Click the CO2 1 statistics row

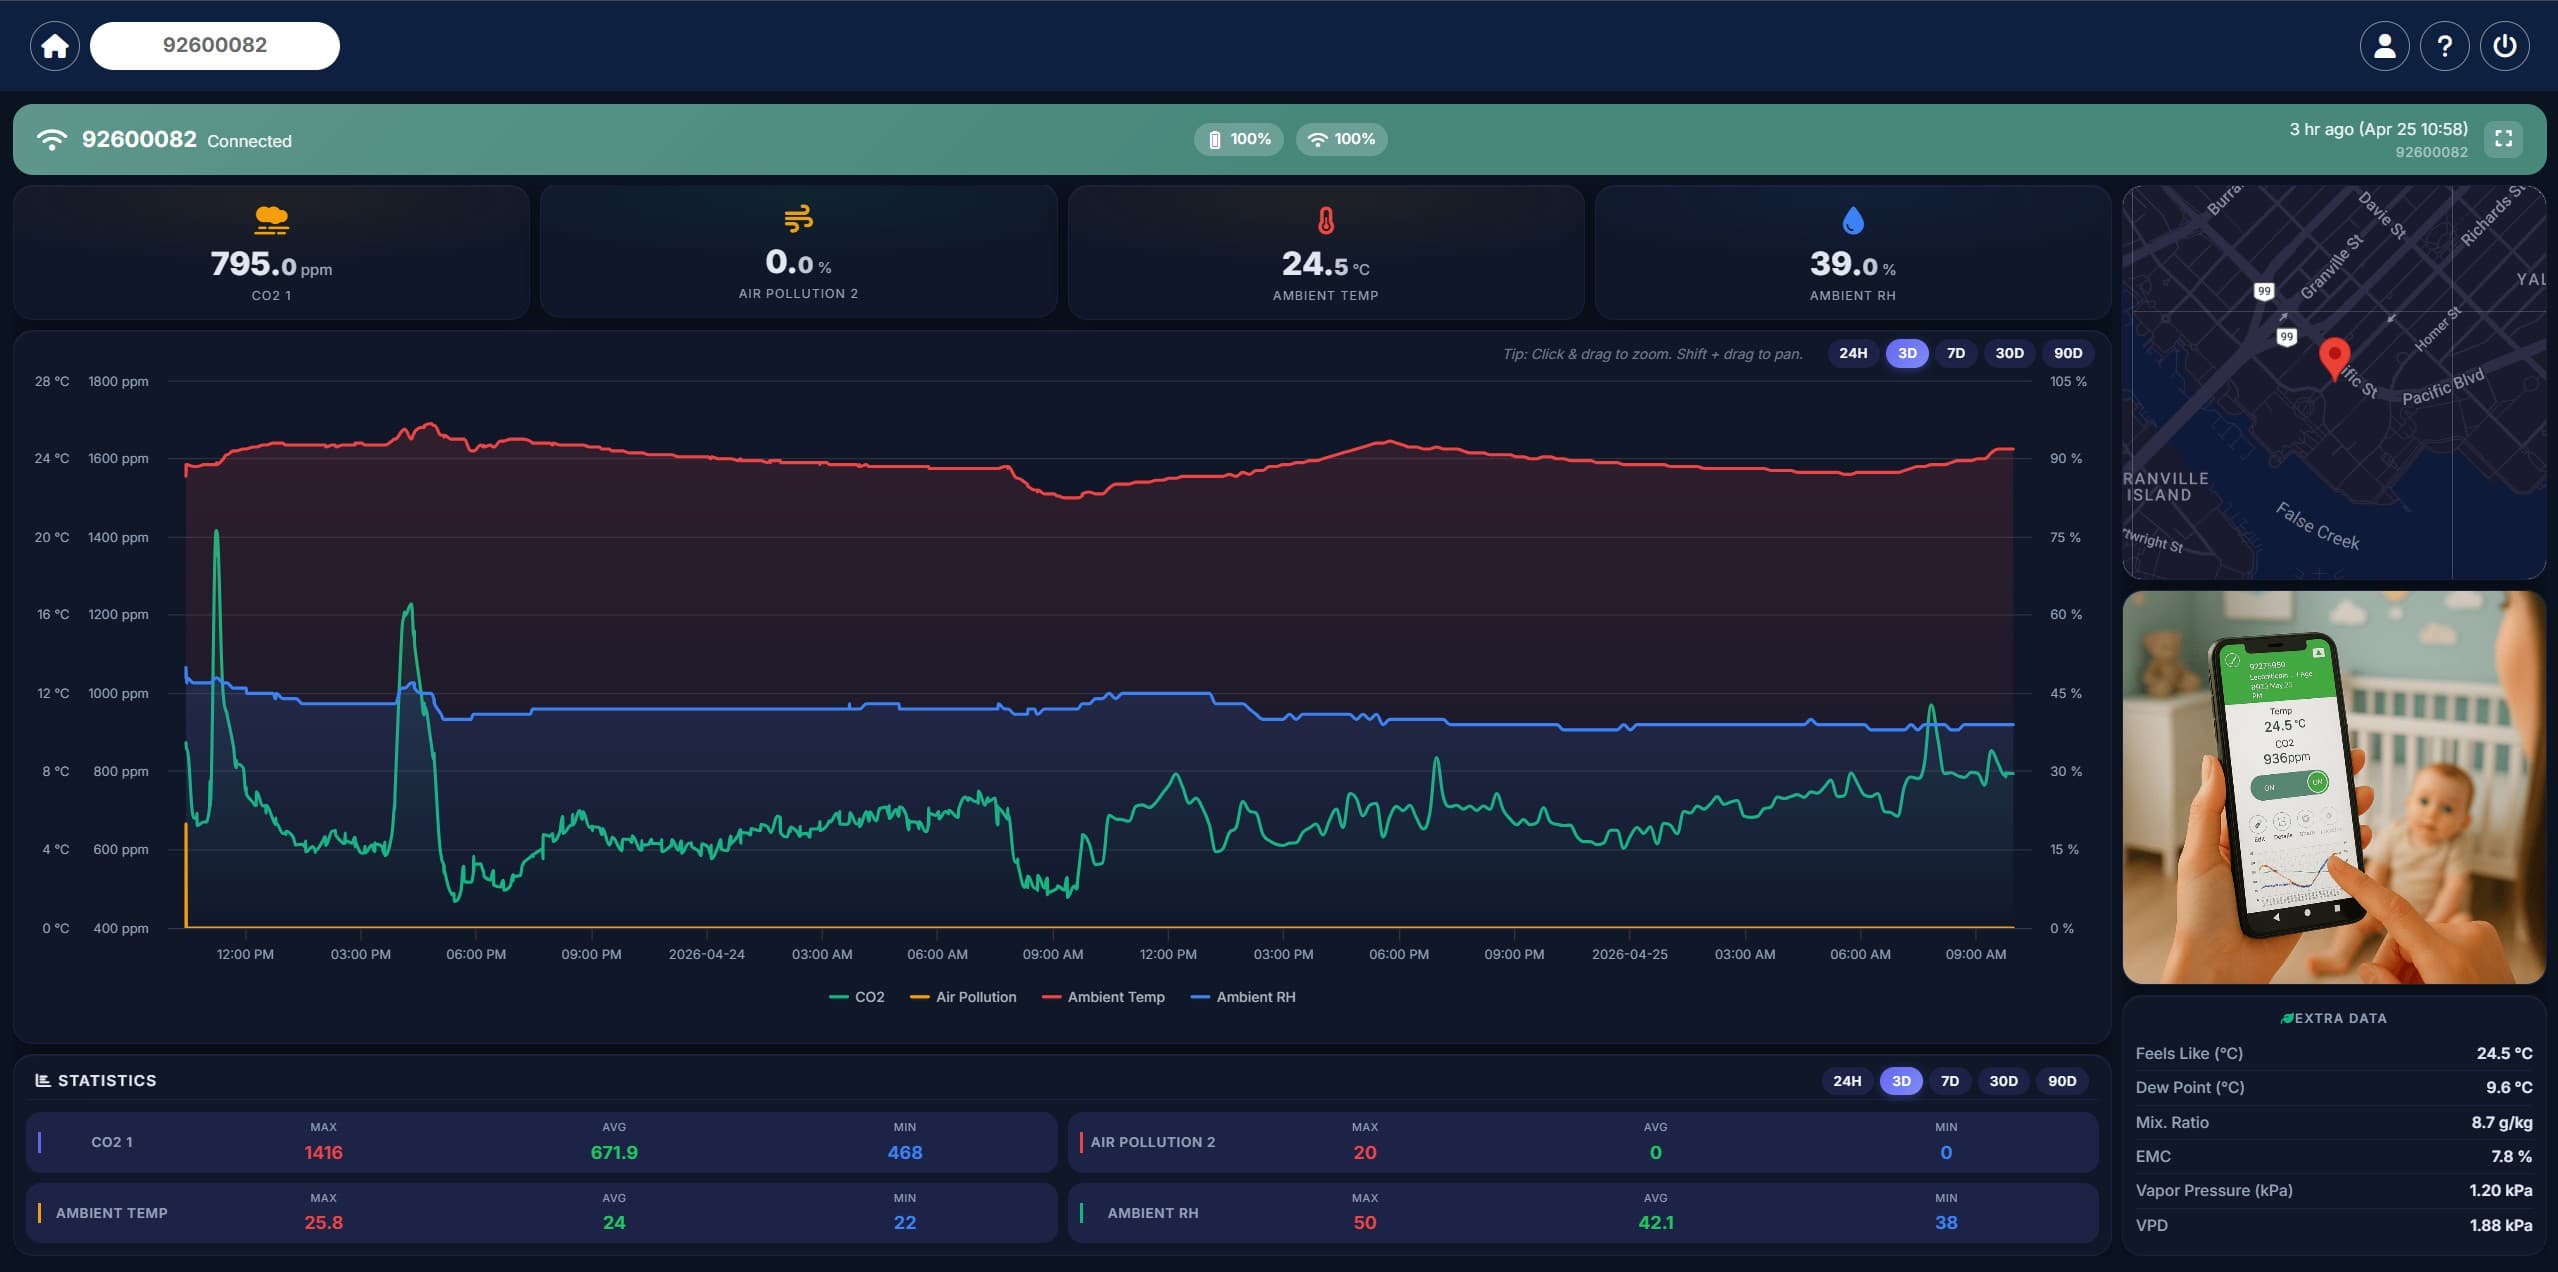(x=541, y=1142)
